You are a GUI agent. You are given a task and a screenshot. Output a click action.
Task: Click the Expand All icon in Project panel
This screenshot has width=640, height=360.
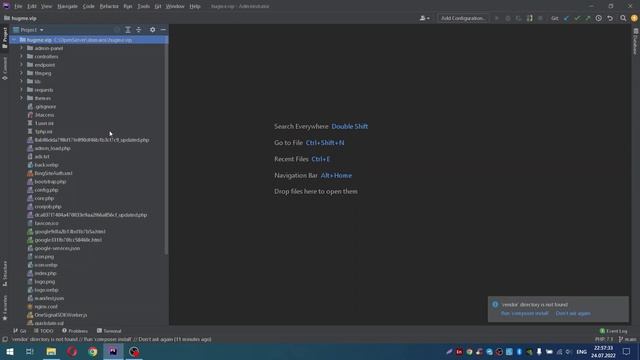tap(128, 30)
